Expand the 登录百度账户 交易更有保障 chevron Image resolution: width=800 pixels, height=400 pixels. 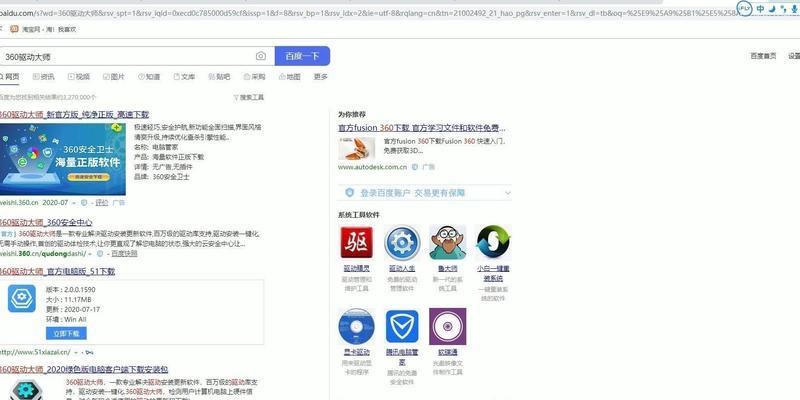(507, 193)
